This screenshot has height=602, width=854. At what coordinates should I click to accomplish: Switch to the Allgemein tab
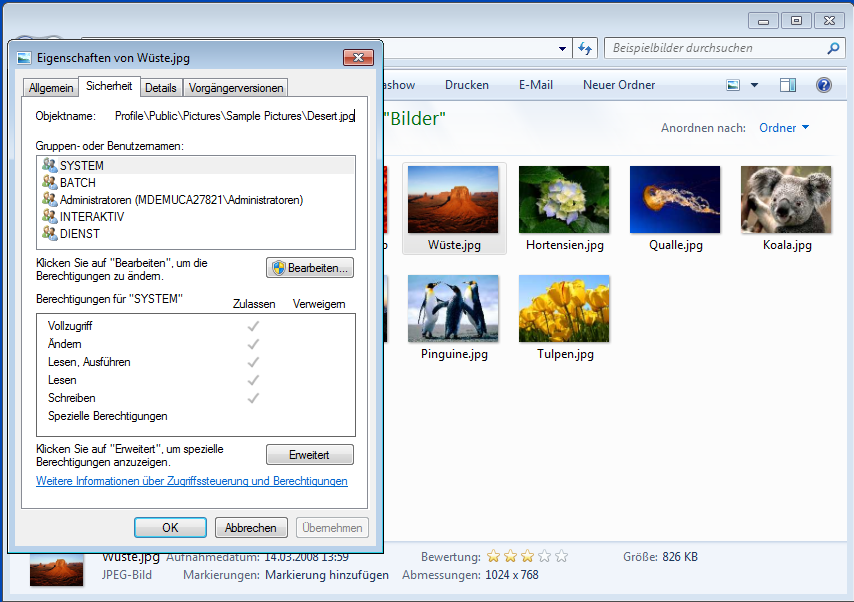click(x=51, y=88)
